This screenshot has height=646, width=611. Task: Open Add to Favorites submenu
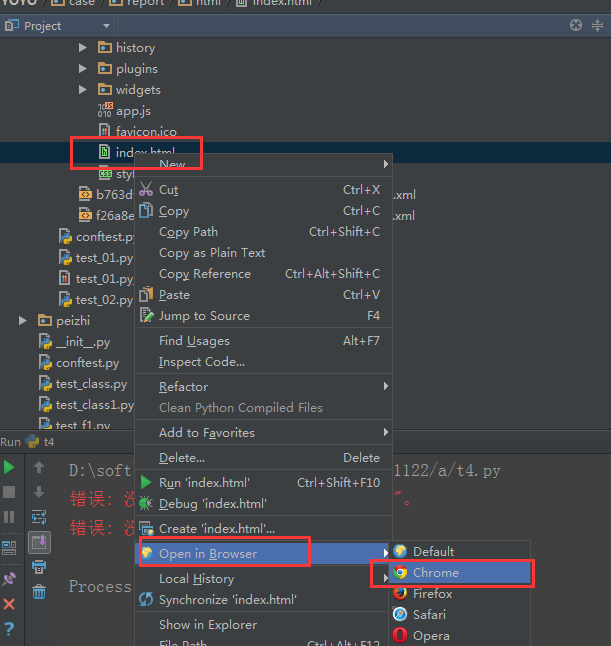(264, 433)
